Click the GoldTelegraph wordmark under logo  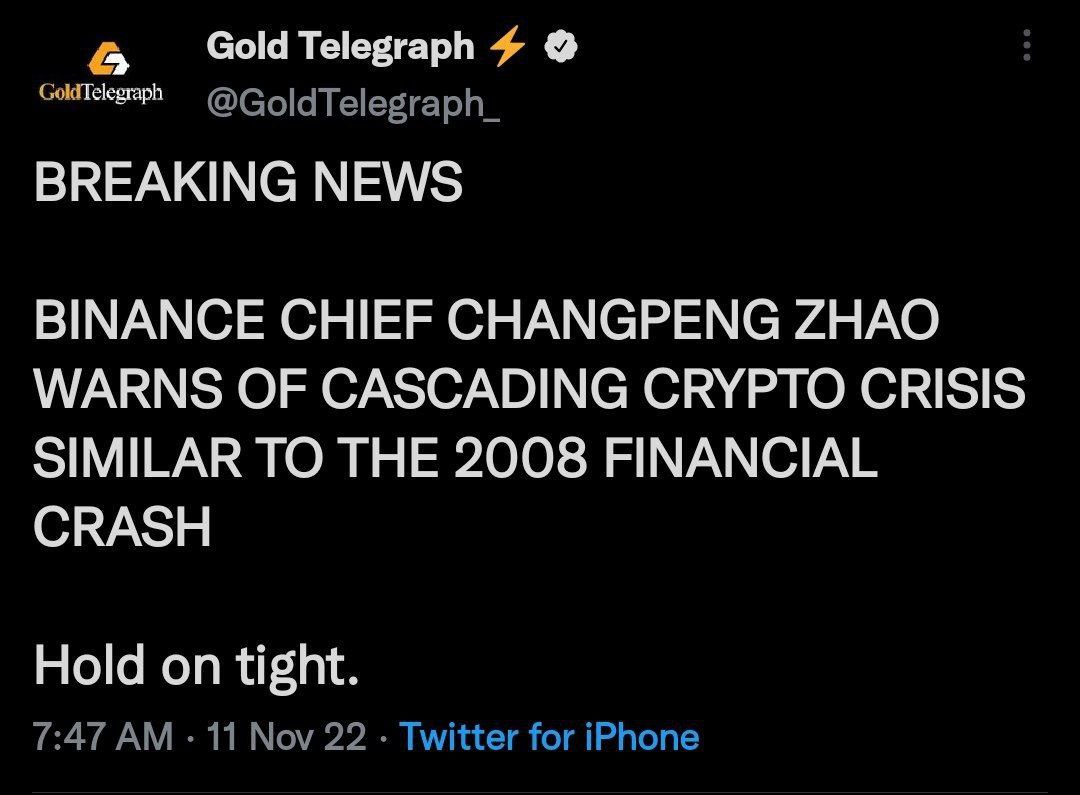click(x=101, y=92)
